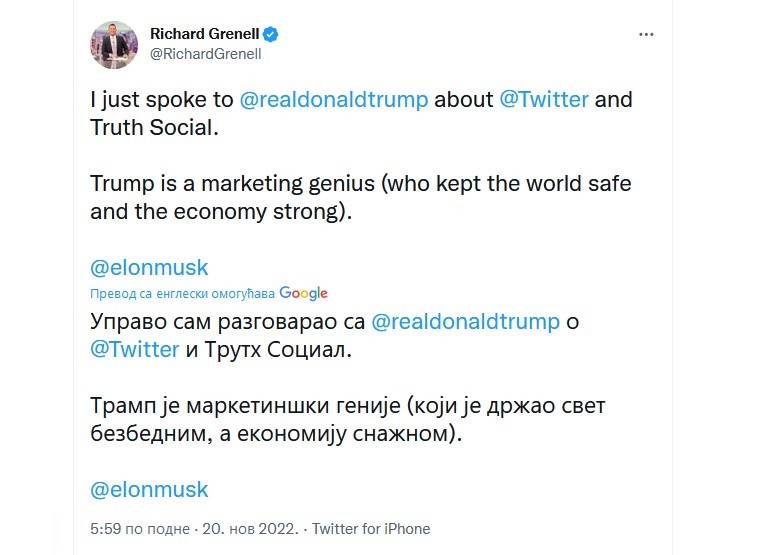Open @Twitter mention in Serbian translation
Image resolution: width=782 pixels, height=555 pixels.
(135, 350)
